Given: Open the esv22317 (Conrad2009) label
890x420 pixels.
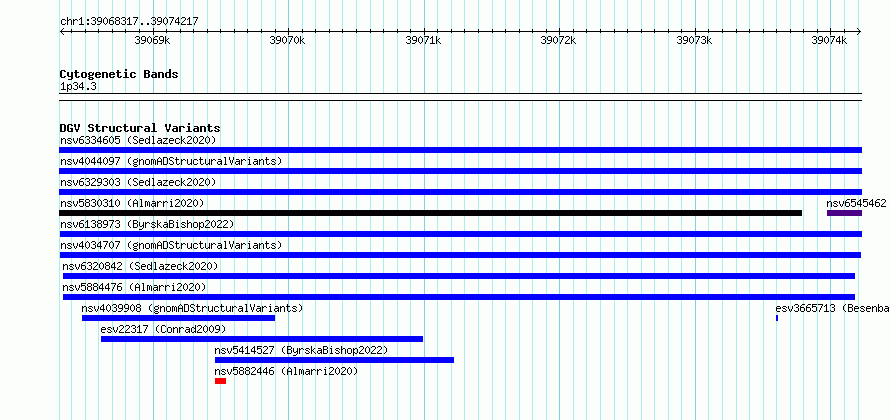Looking at the screenshot, I should tap(163, 330).
